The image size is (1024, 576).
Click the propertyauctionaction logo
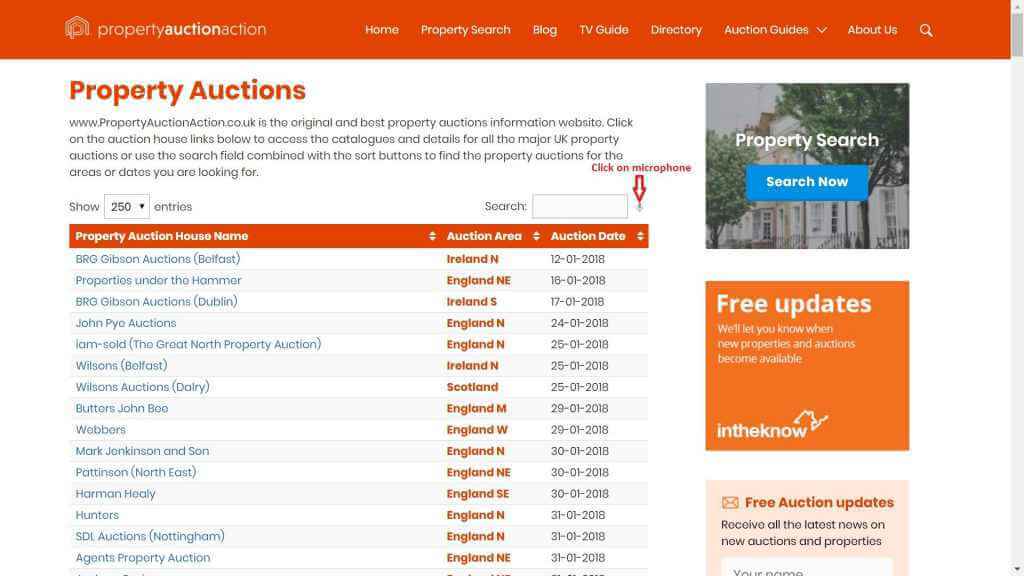(x=165, y=29)
